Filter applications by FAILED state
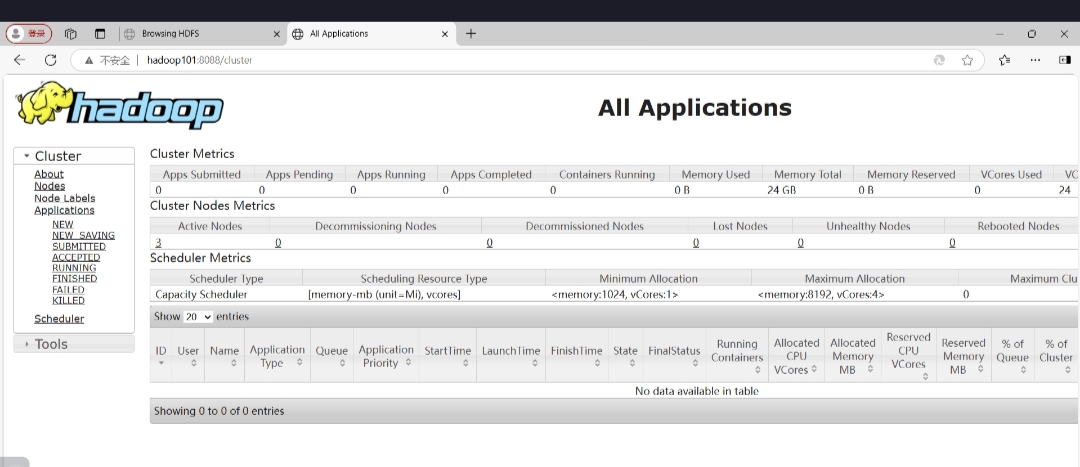1080x467 pixels. [68, 290]
